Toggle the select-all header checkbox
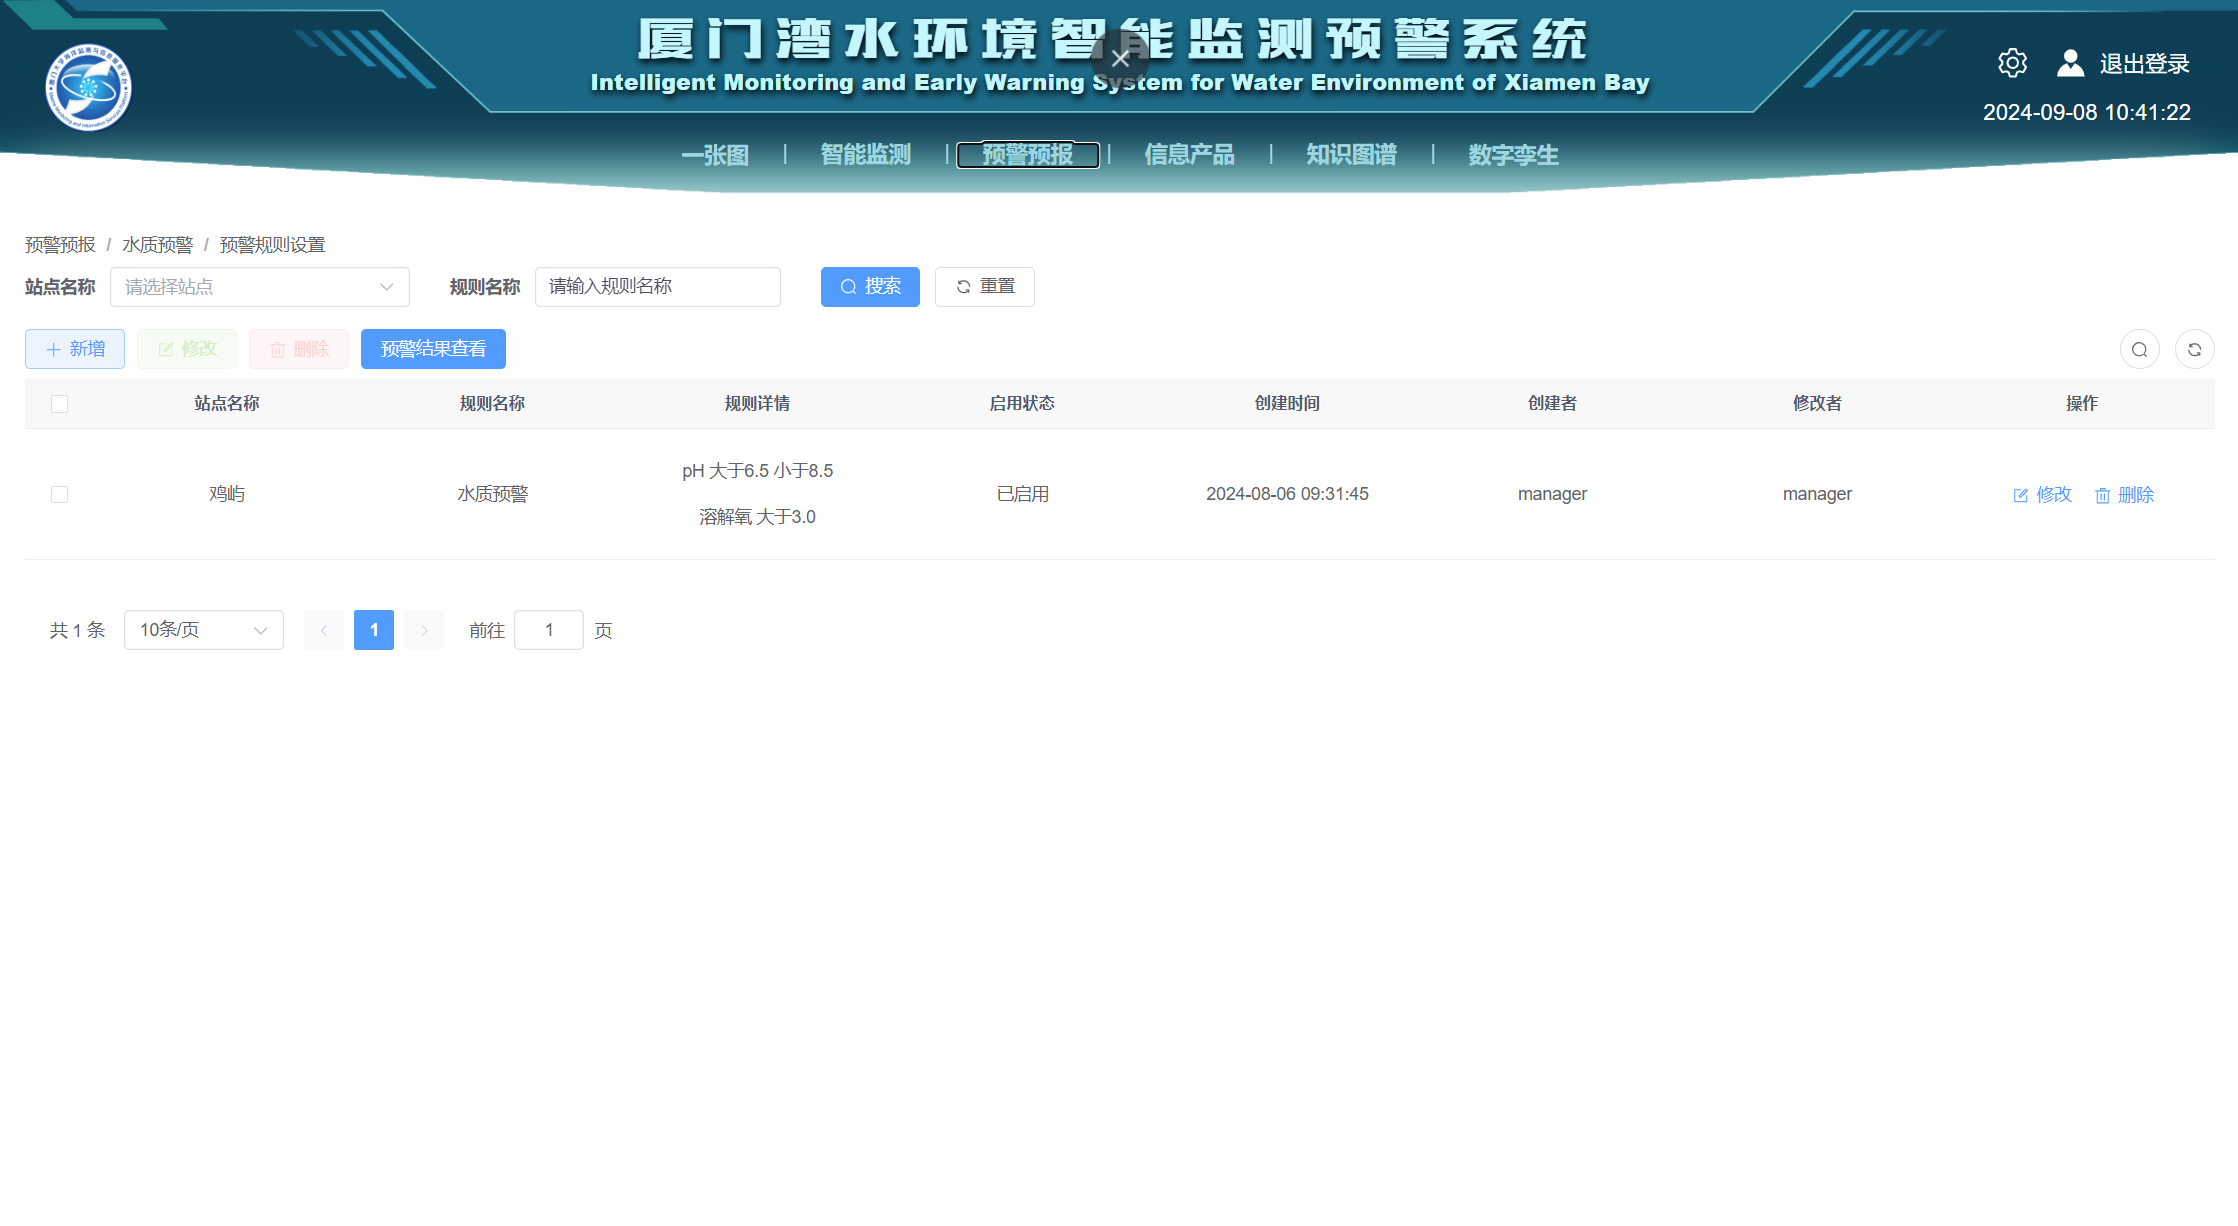The height and width of the screenshot is (1226, 2238). pos(59,404)
